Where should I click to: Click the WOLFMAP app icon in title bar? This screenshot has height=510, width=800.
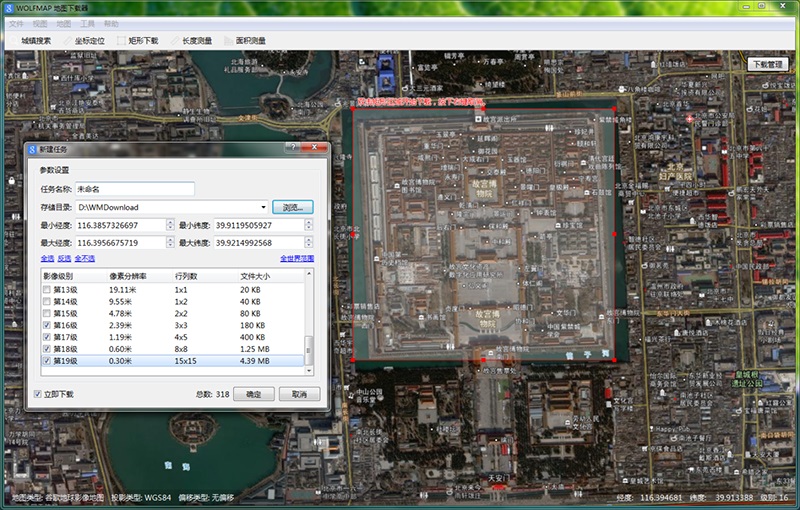click(x=9, y=8)
